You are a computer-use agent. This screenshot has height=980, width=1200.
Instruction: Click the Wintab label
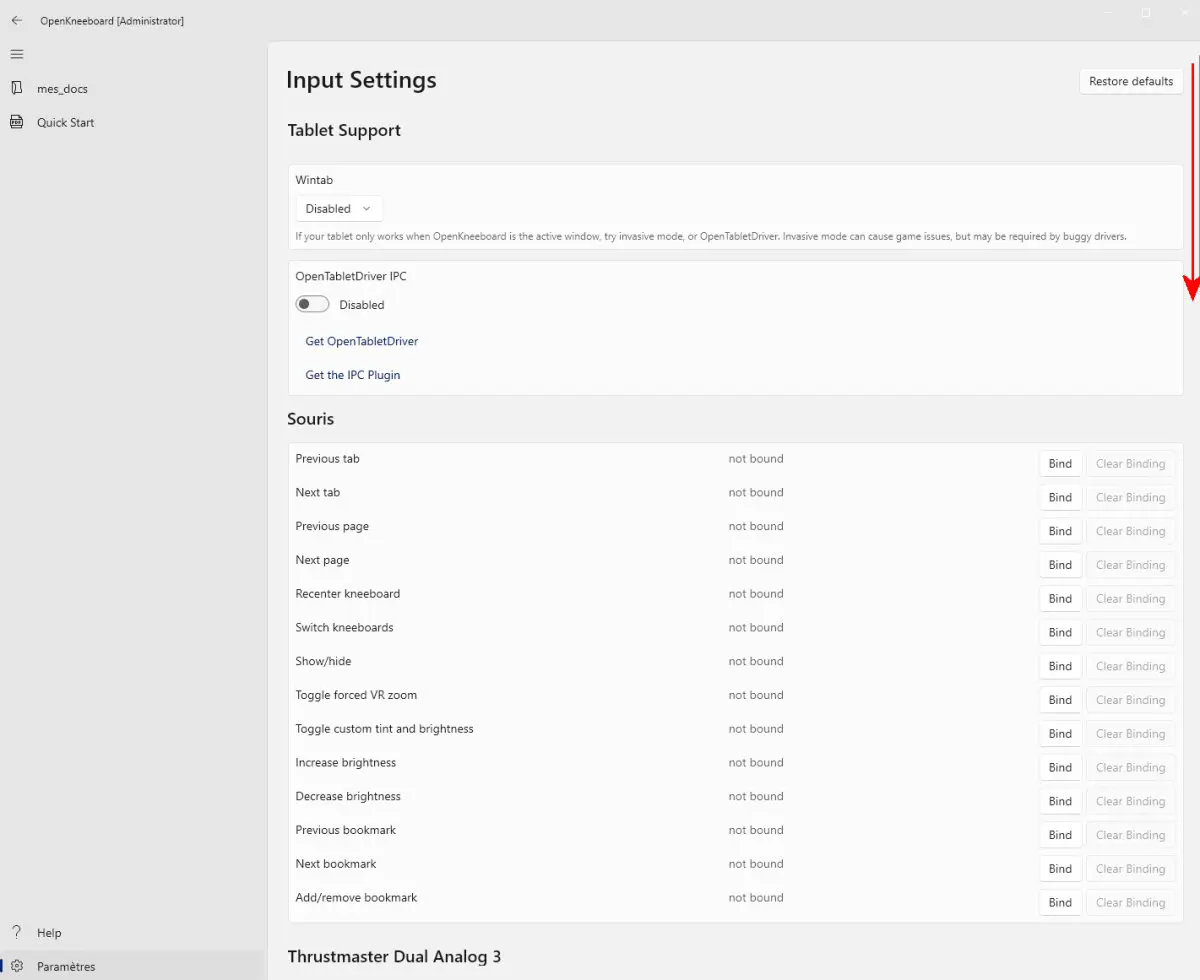pos(314,180)
